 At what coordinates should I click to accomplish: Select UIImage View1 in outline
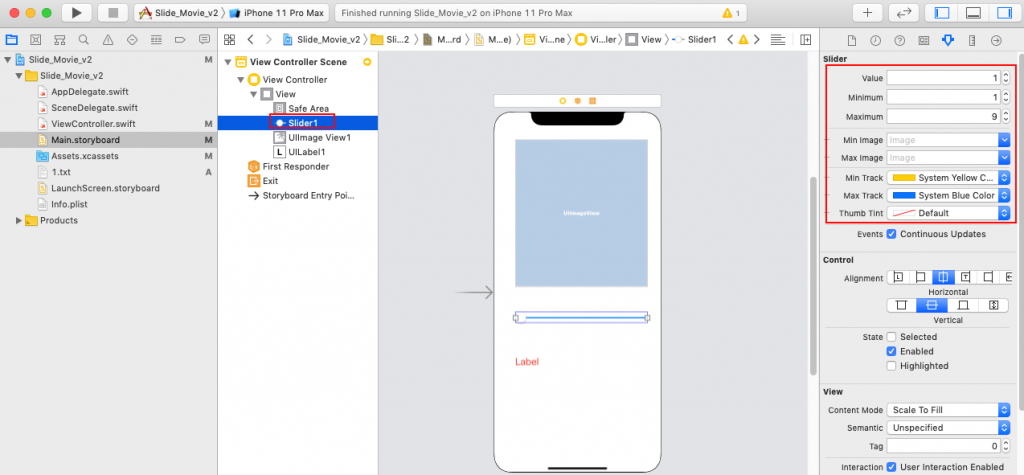[319, 138]
